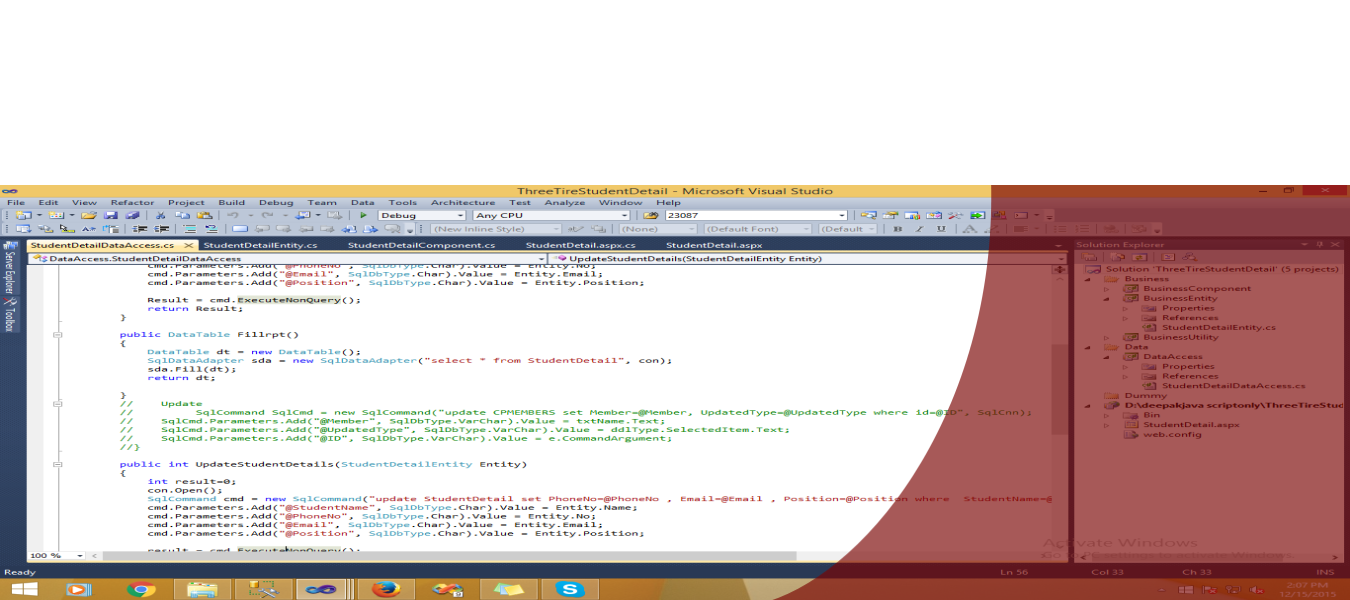Expand the BusinessComponent project node
1350x600 pixels.
click(x=1106, y=289)
